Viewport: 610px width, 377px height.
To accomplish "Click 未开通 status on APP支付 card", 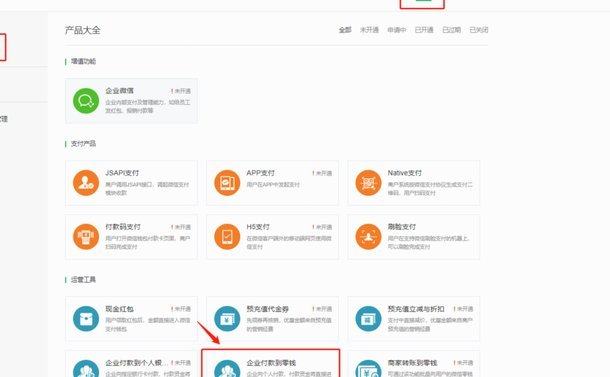I will 322,173.
